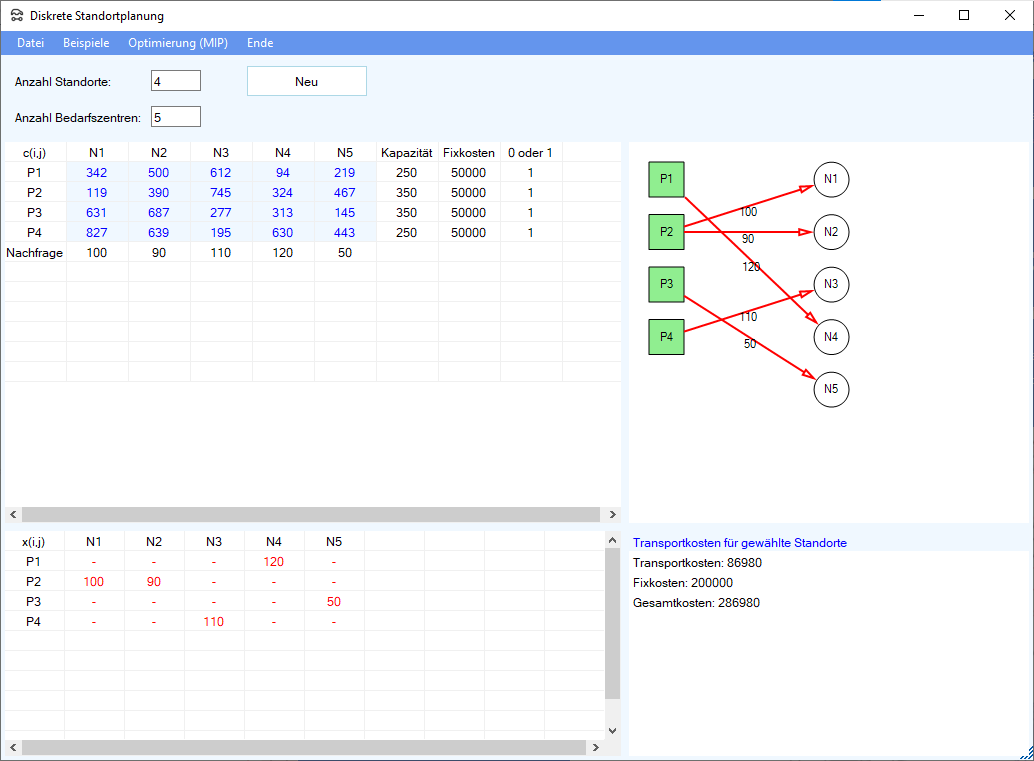Click the N4 circle in graph

(x=831, y=337)
